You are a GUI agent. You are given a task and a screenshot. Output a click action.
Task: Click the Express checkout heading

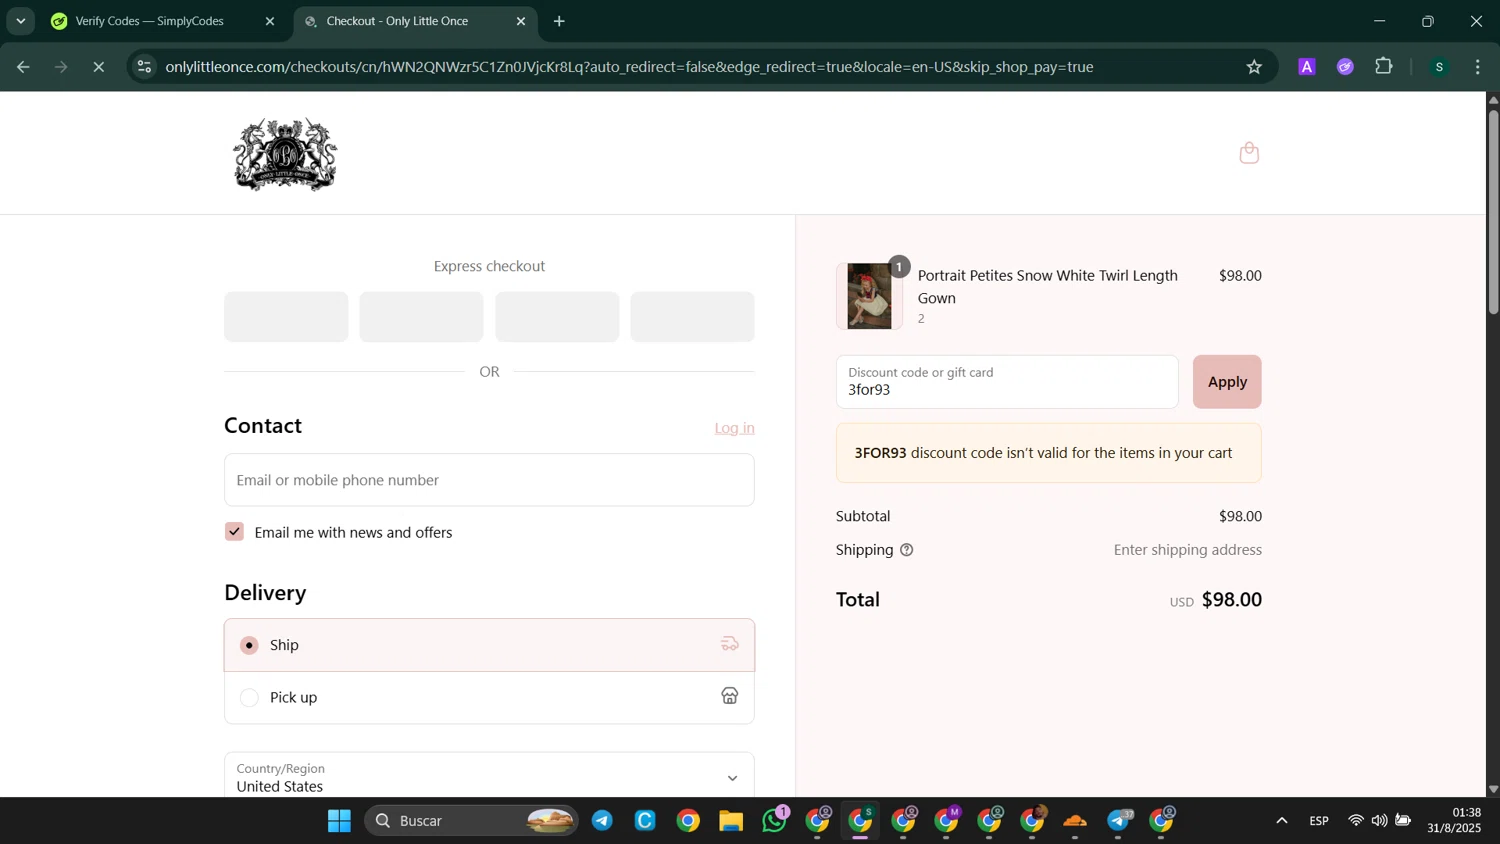tap(489, 266)
